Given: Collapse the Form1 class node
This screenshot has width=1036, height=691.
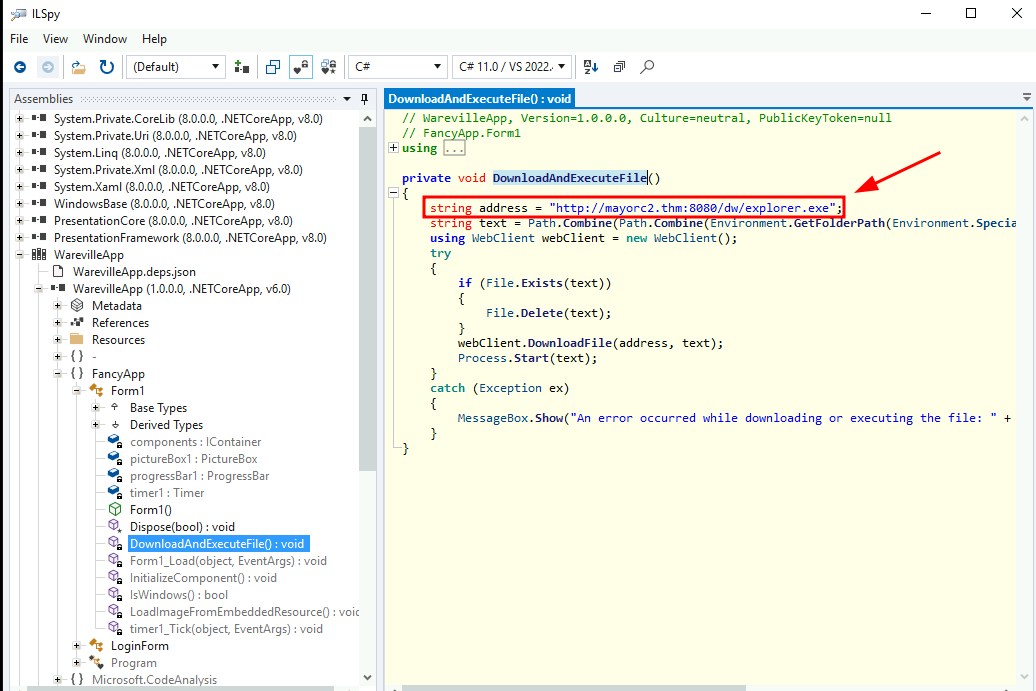Looking at the screenshot, I should [x=77, y=391].
